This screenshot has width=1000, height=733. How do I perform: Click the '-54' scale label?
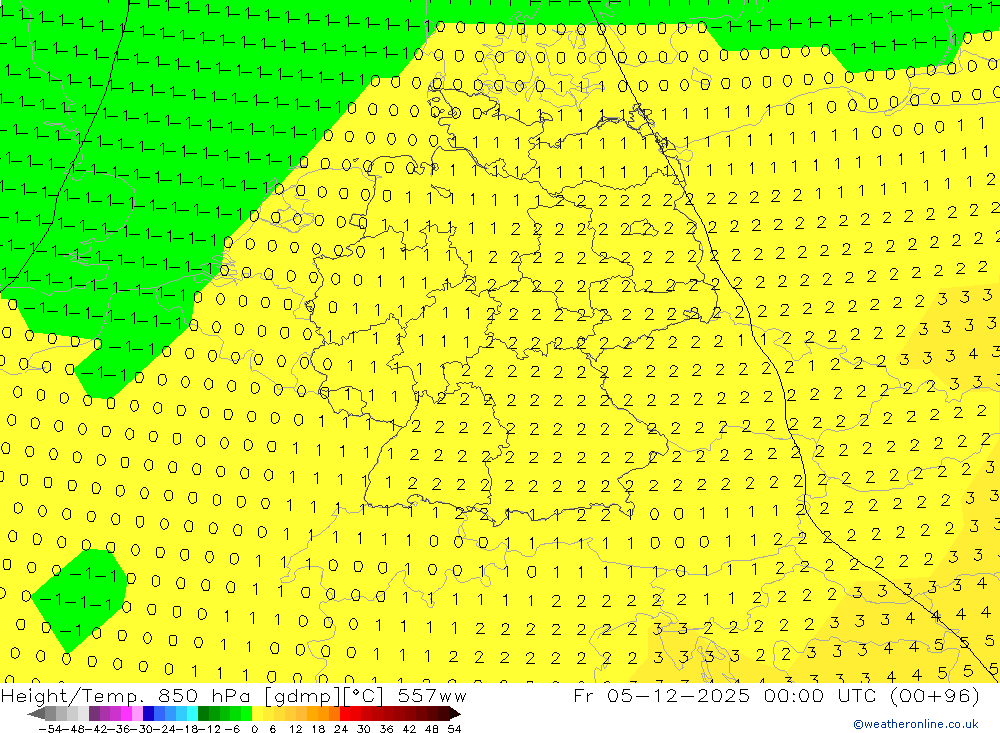pos(50,729)
